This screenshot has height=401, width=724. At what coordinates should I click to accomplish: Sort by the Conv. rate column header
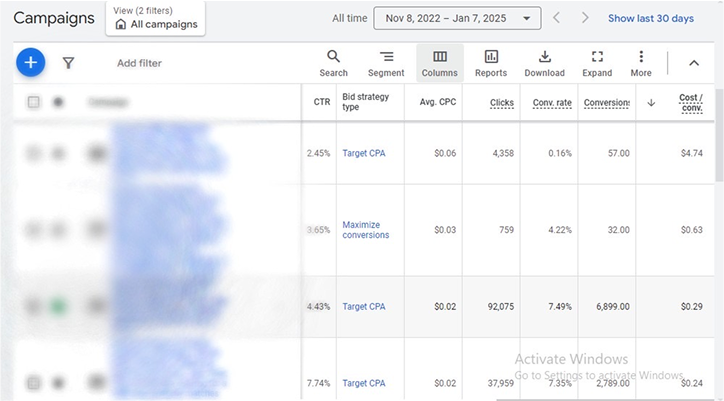(551, 102)
